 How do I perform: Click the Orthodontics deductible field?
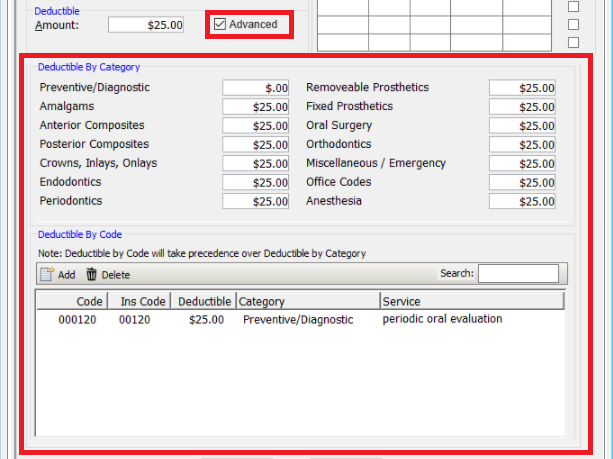click(522, 145)
